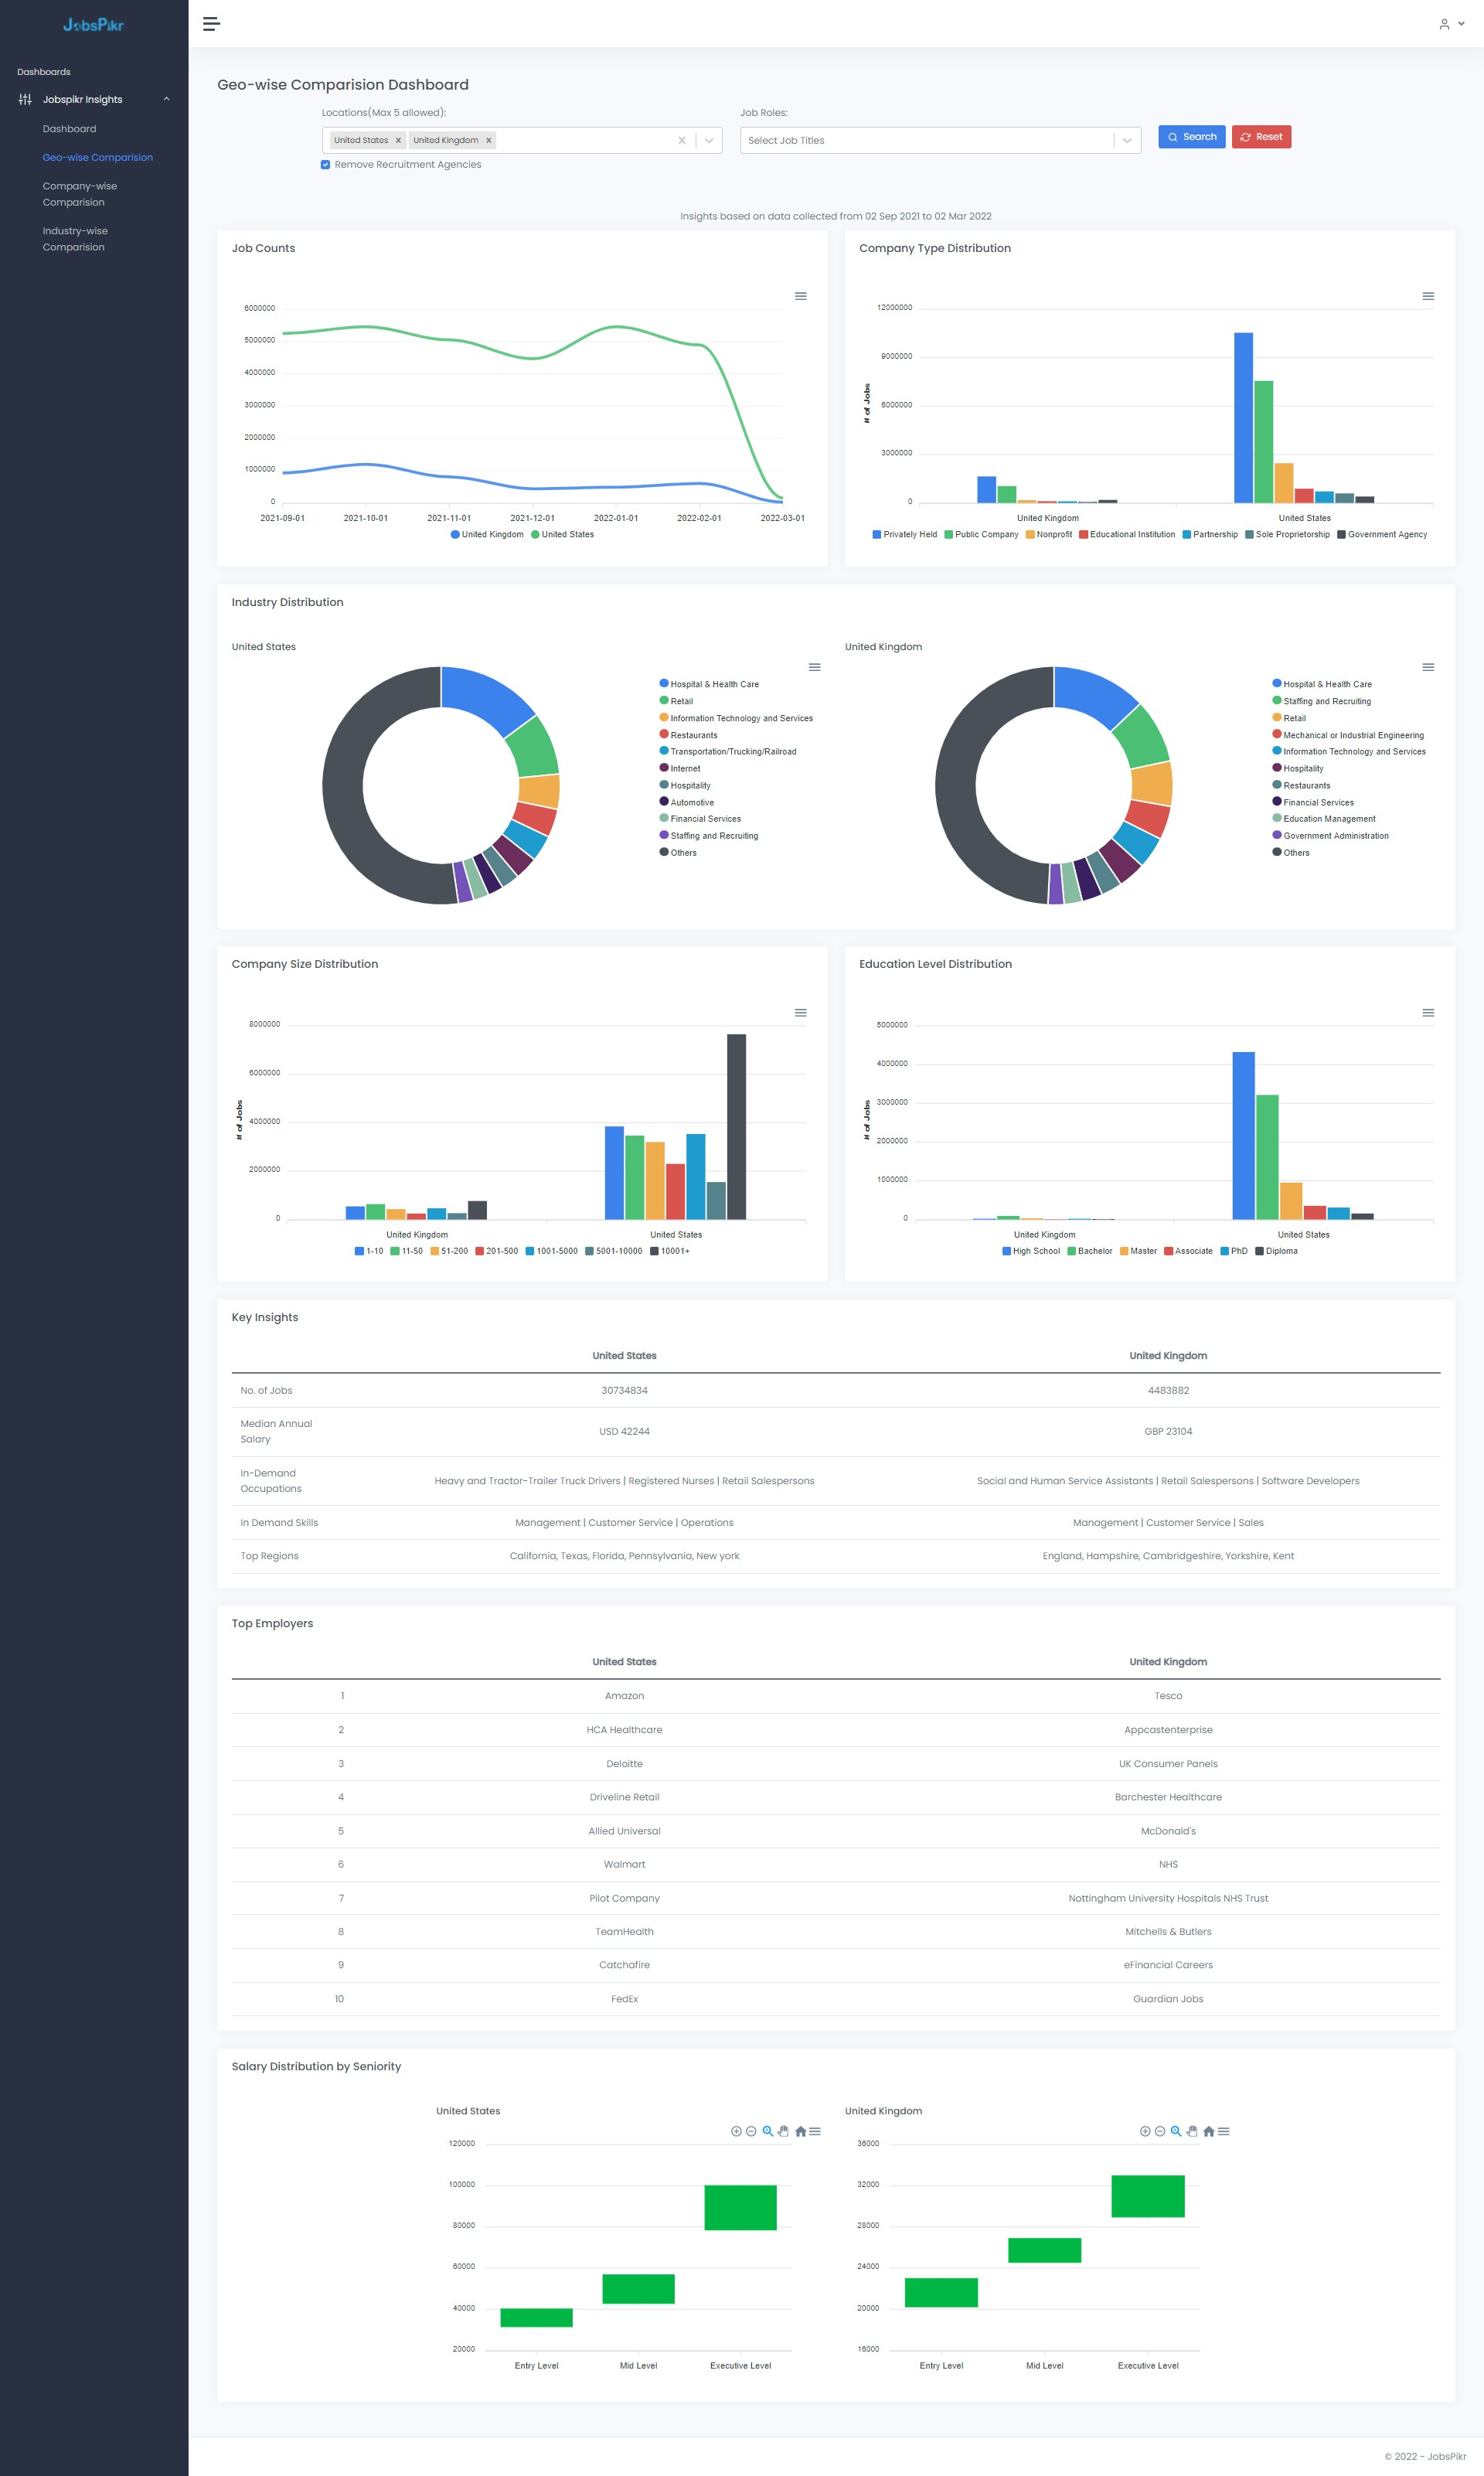Open the Company Type Distribution chart menu
Viewport: 1484px width, 2476px height.
click(1429, 296)
